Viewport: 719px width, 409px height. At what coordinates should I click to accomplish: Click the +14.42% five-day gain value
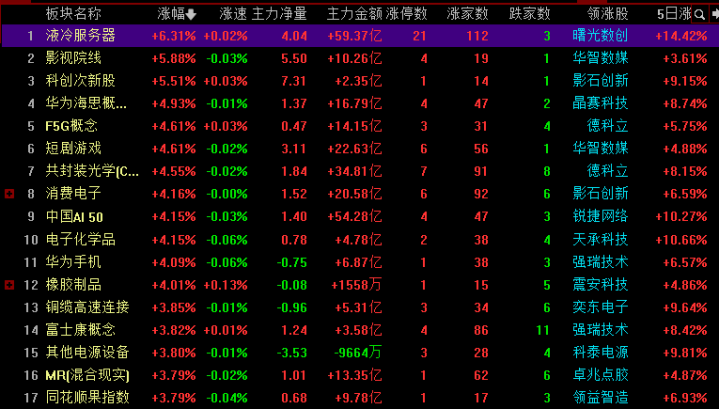(x=681, y=36)
